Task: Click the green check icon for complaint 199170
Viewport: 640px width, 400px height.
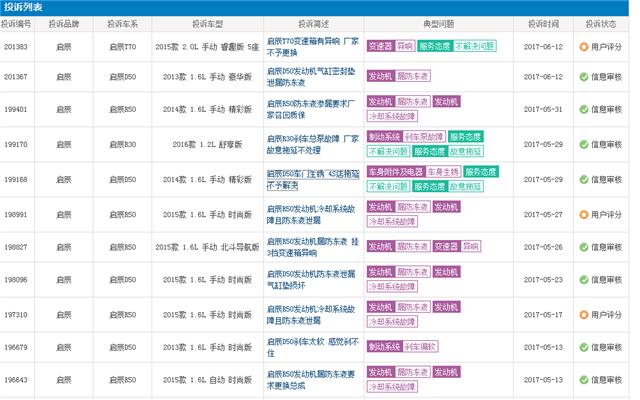Action: click(x=584, y=144)
